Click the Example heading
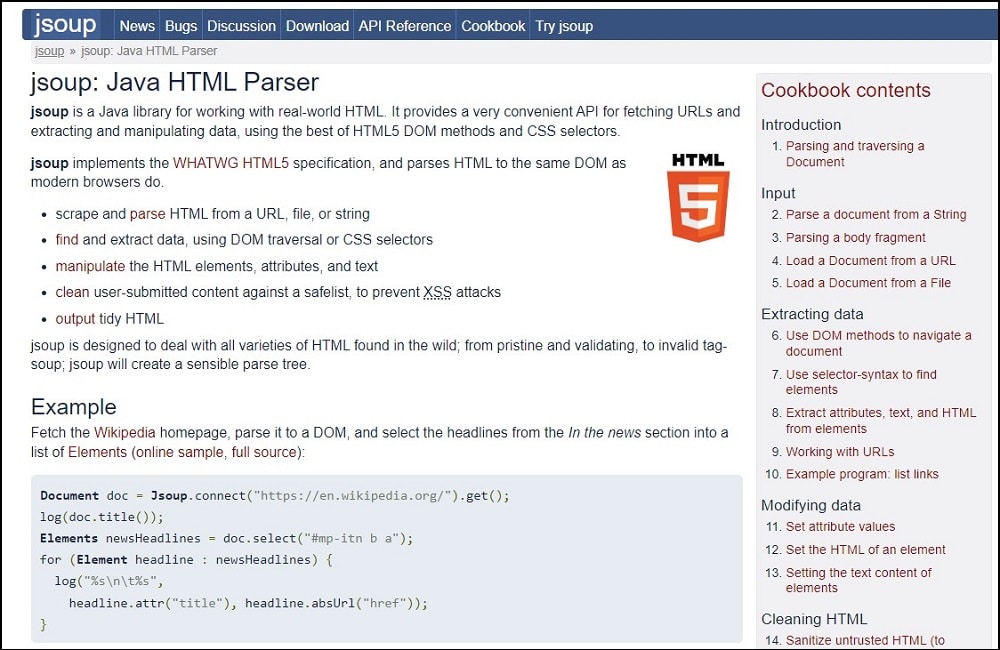The image size is (1000, 650). 74,406
